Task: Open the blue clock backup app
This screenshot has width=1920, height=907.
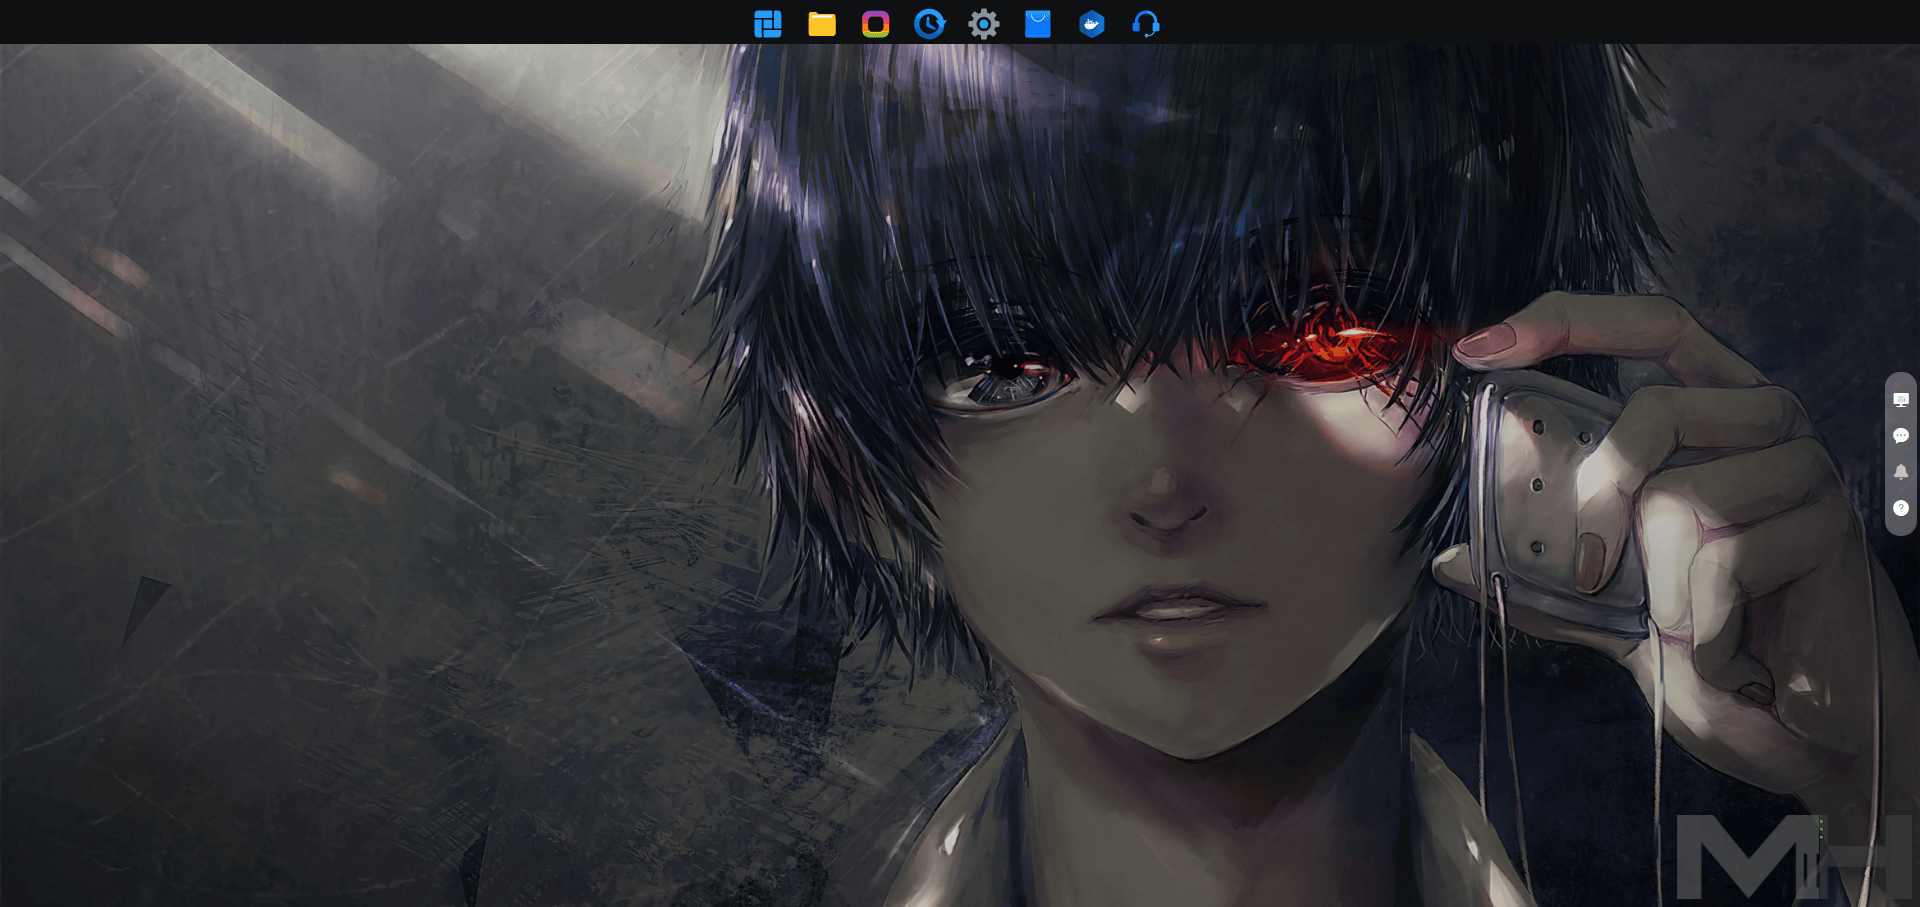Action: 930,24
